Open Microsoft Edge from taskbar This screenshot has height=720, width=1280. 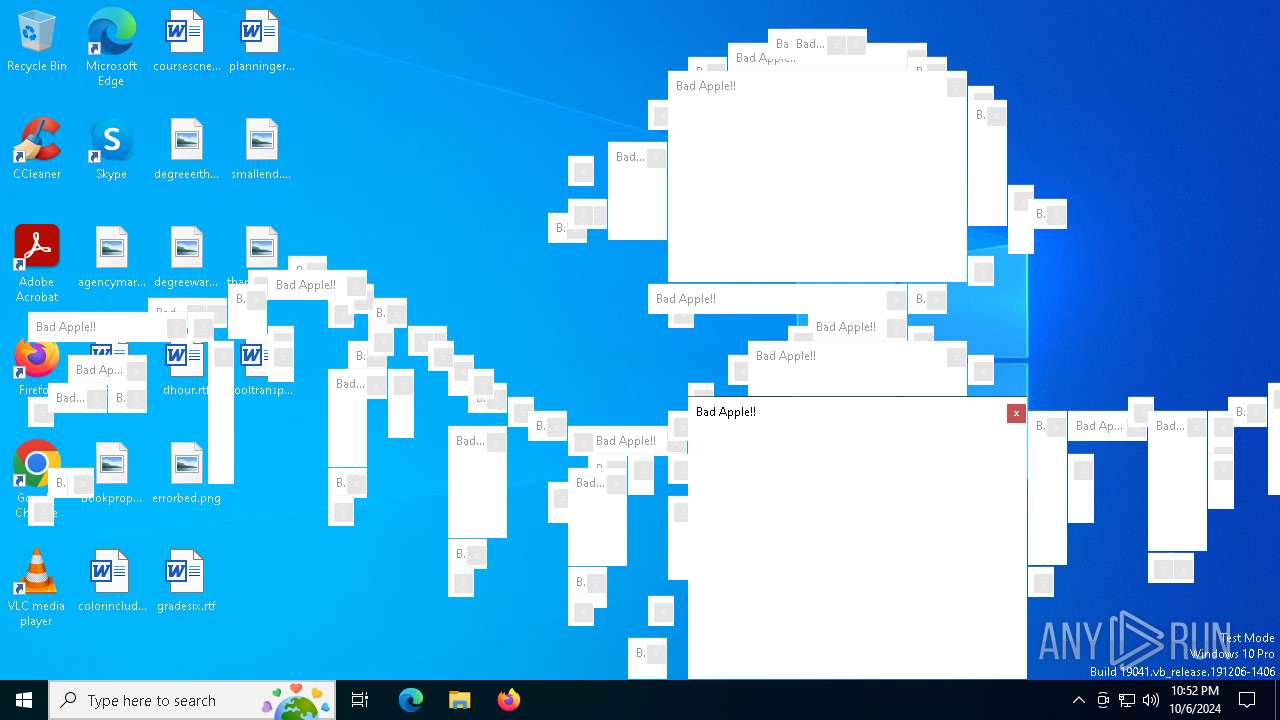pos(411,700)
